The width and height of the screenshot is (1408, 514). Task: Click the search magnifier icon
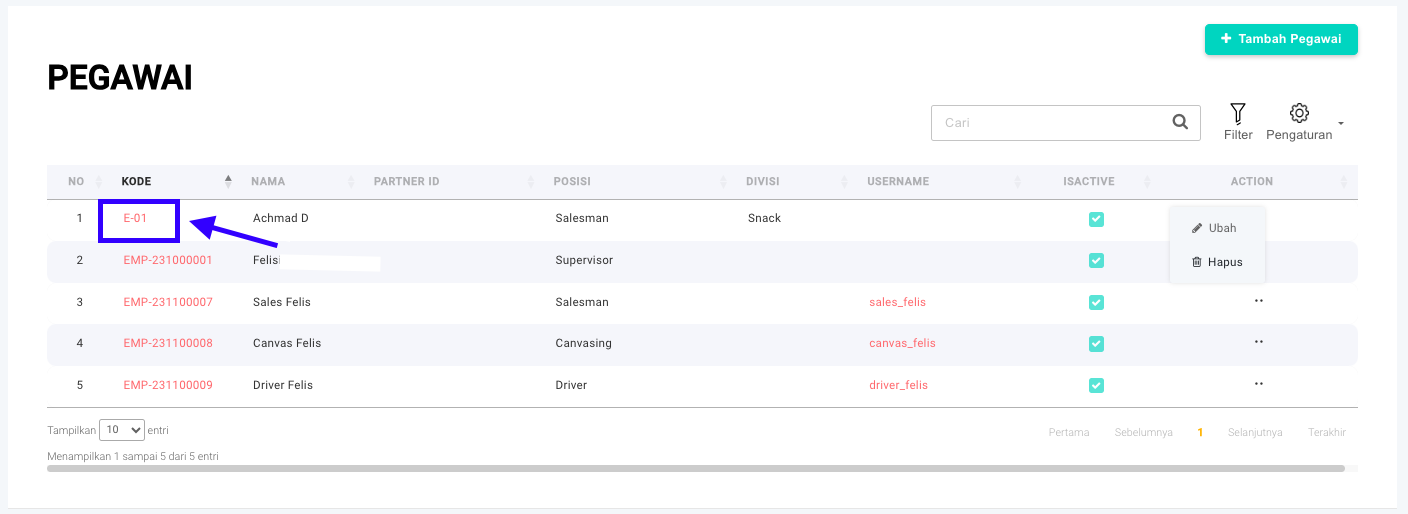(x=1180, y=123)
